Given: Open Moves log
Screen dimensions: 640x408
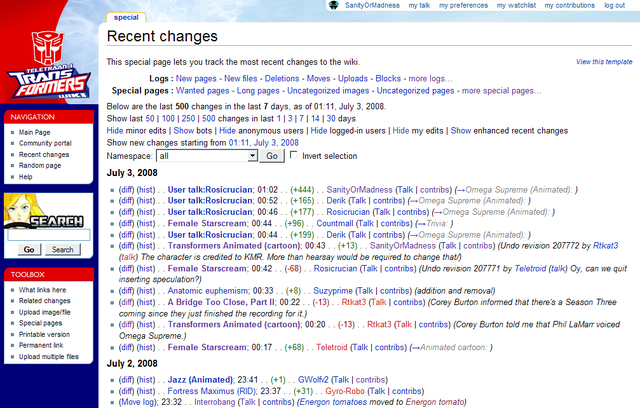Looking at the screenshot, I should (318, 78).
